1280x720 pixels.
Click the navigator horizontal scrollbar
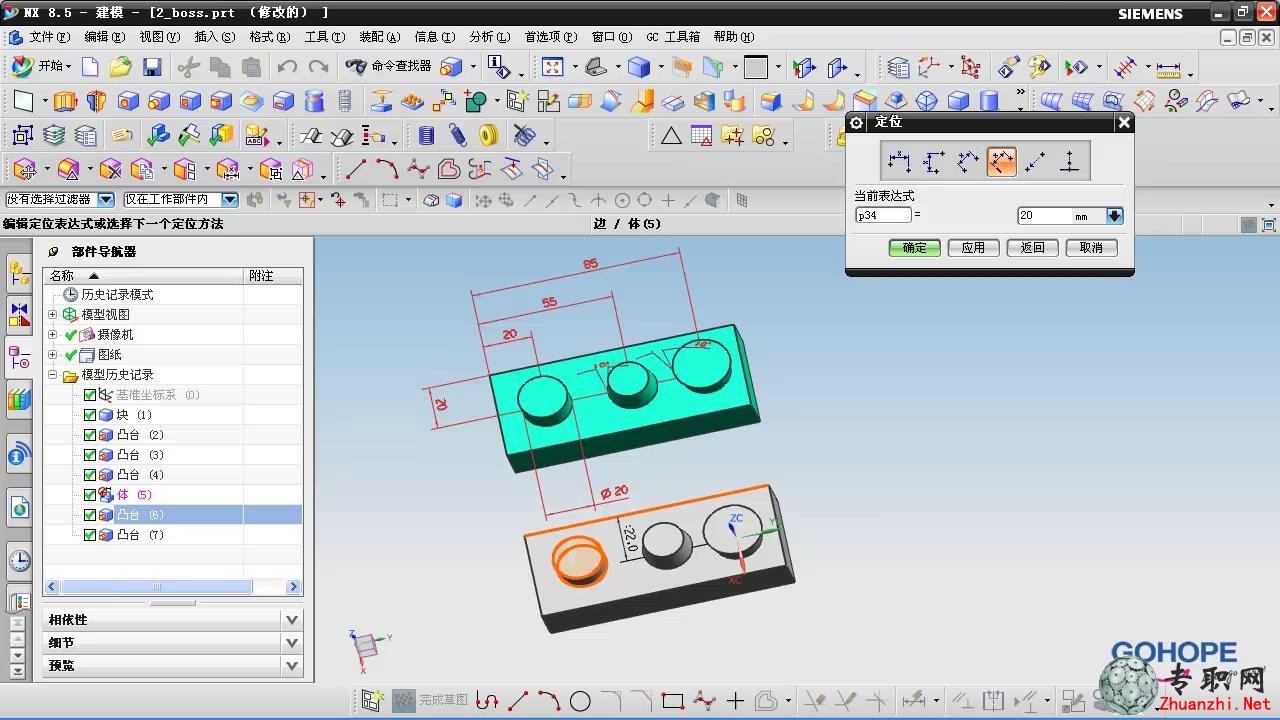point(173,587)
